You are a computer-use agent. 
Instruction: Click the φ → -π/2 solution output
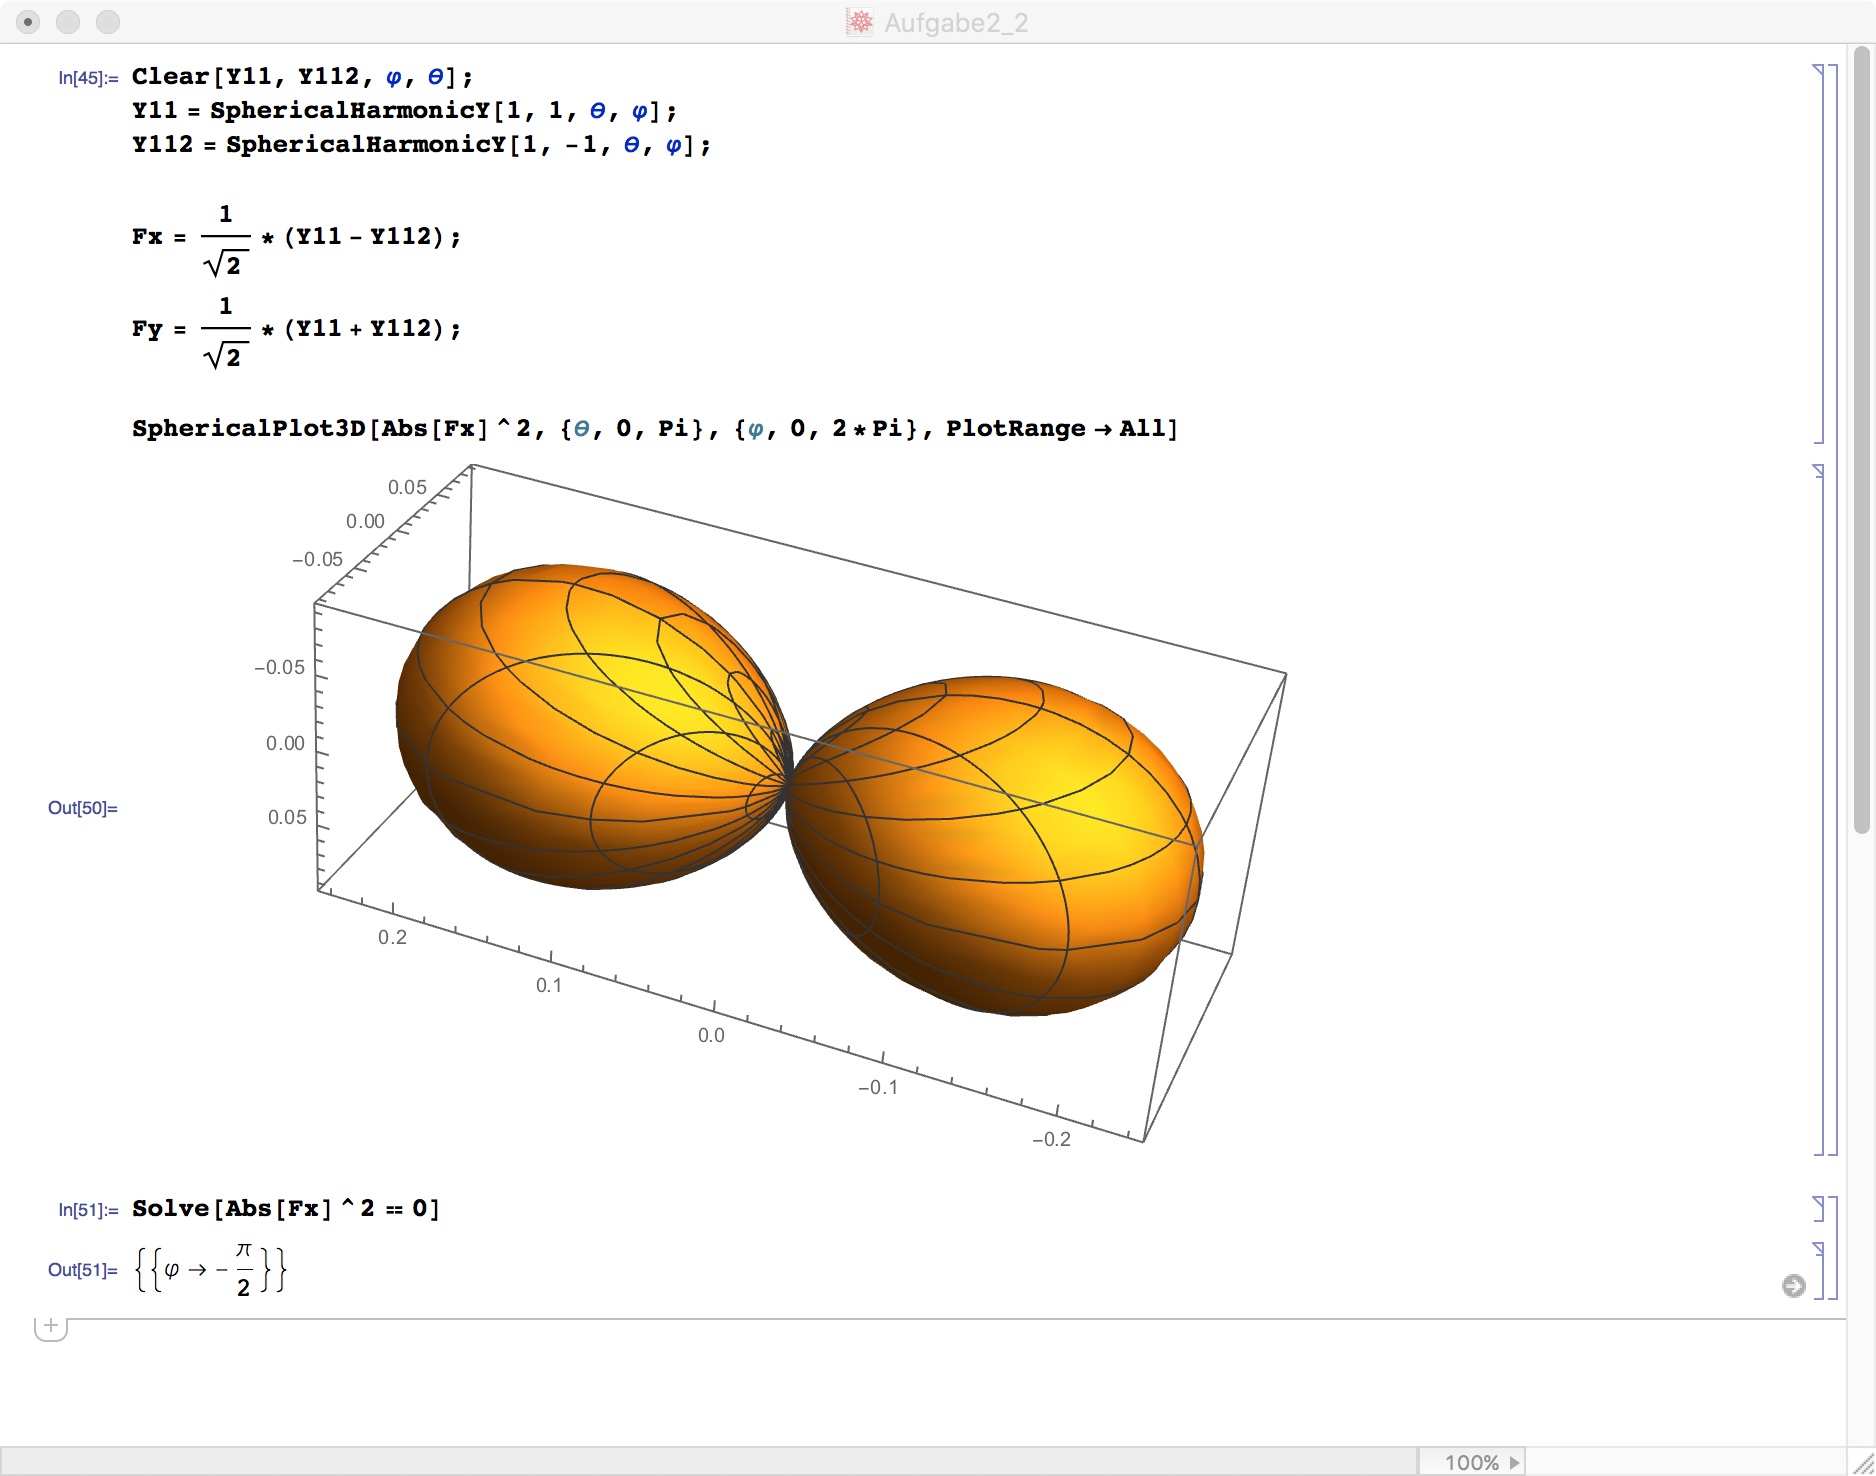tap(210, 1270)
